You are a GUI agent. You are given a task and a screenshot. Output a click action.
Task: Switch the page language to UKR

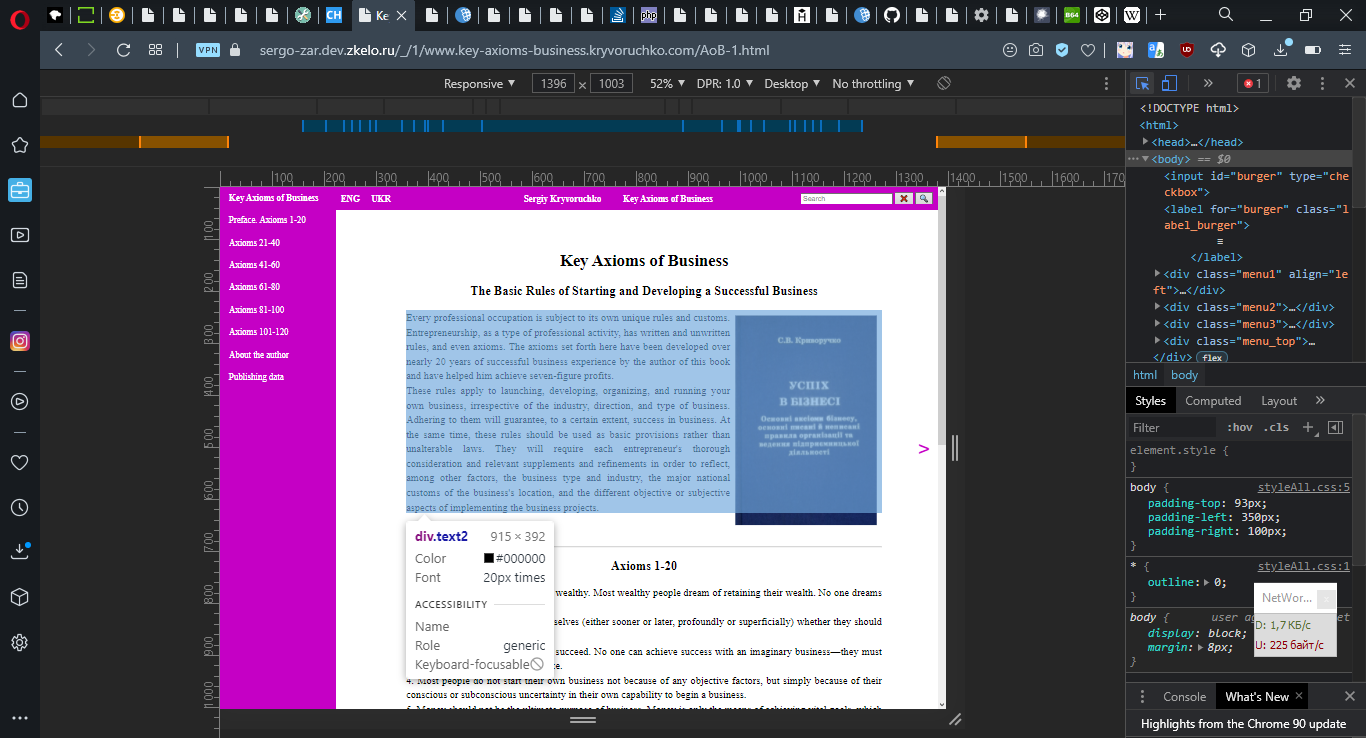[x=381, y=199]
